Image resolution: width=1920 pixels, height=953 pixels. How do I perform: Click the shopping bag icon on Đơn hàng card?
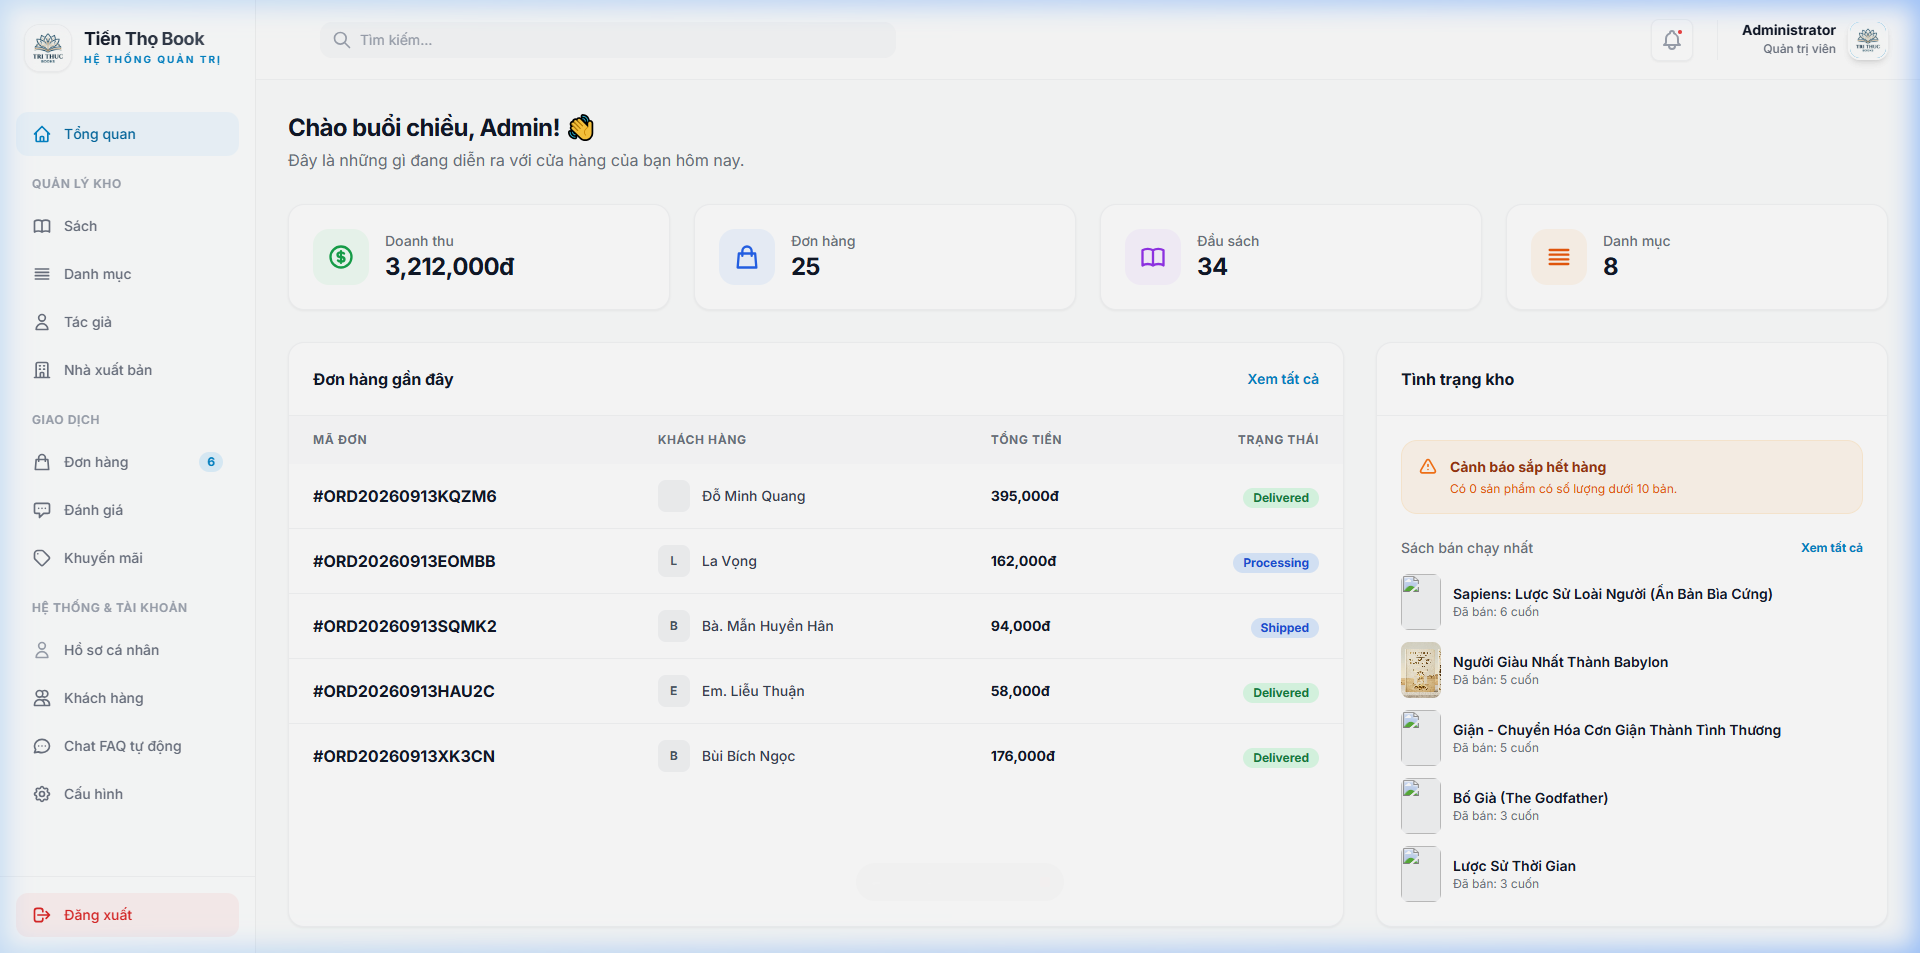(747, 257)
